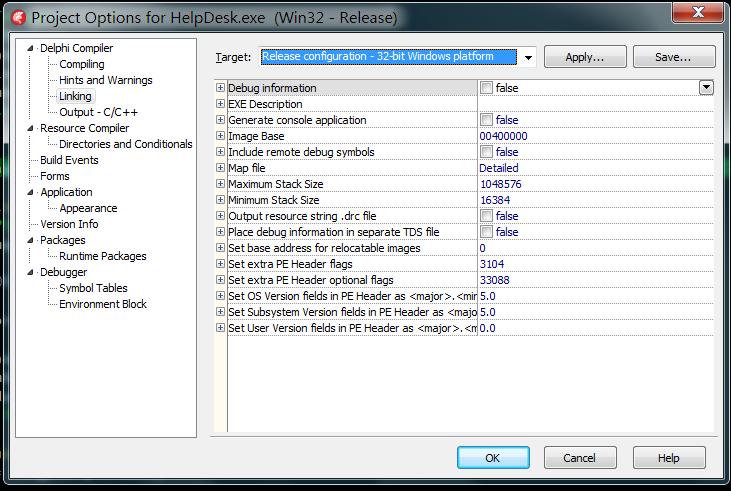Enable Include remote debug symbols checkbox
This screenshot has height=491, width=731.
[x=486, y=152]
